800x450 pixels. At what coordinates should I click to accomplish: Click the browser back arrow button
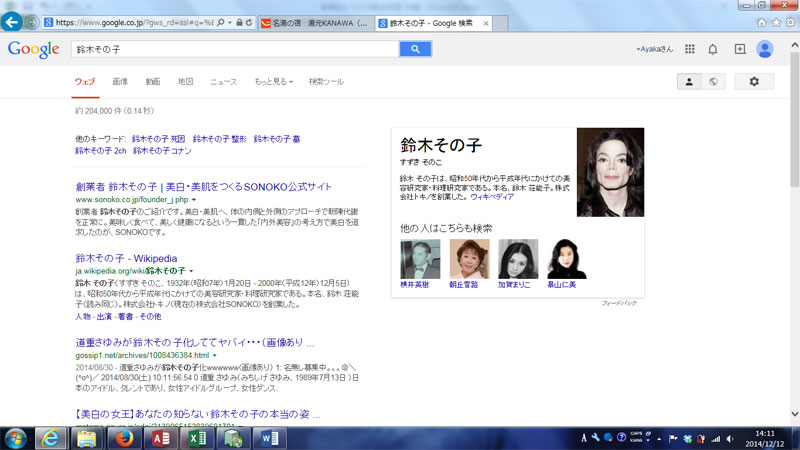11,22
